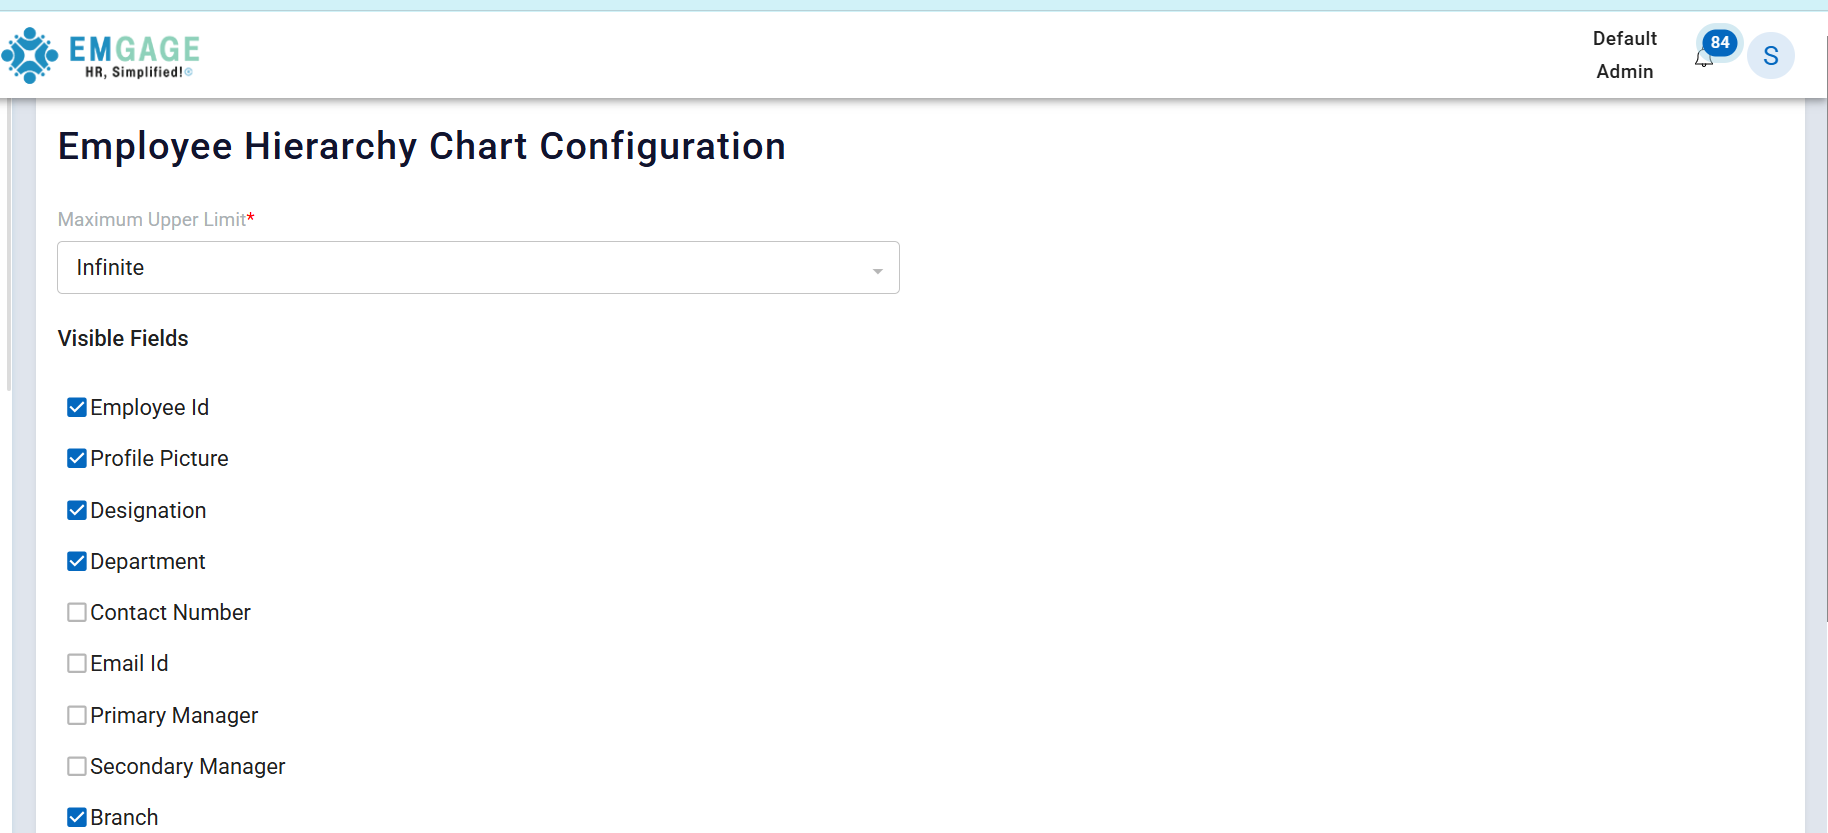Disable the Designation field checkbox
This screenshot has height=833, width=1828.
(x=77, y=510)
